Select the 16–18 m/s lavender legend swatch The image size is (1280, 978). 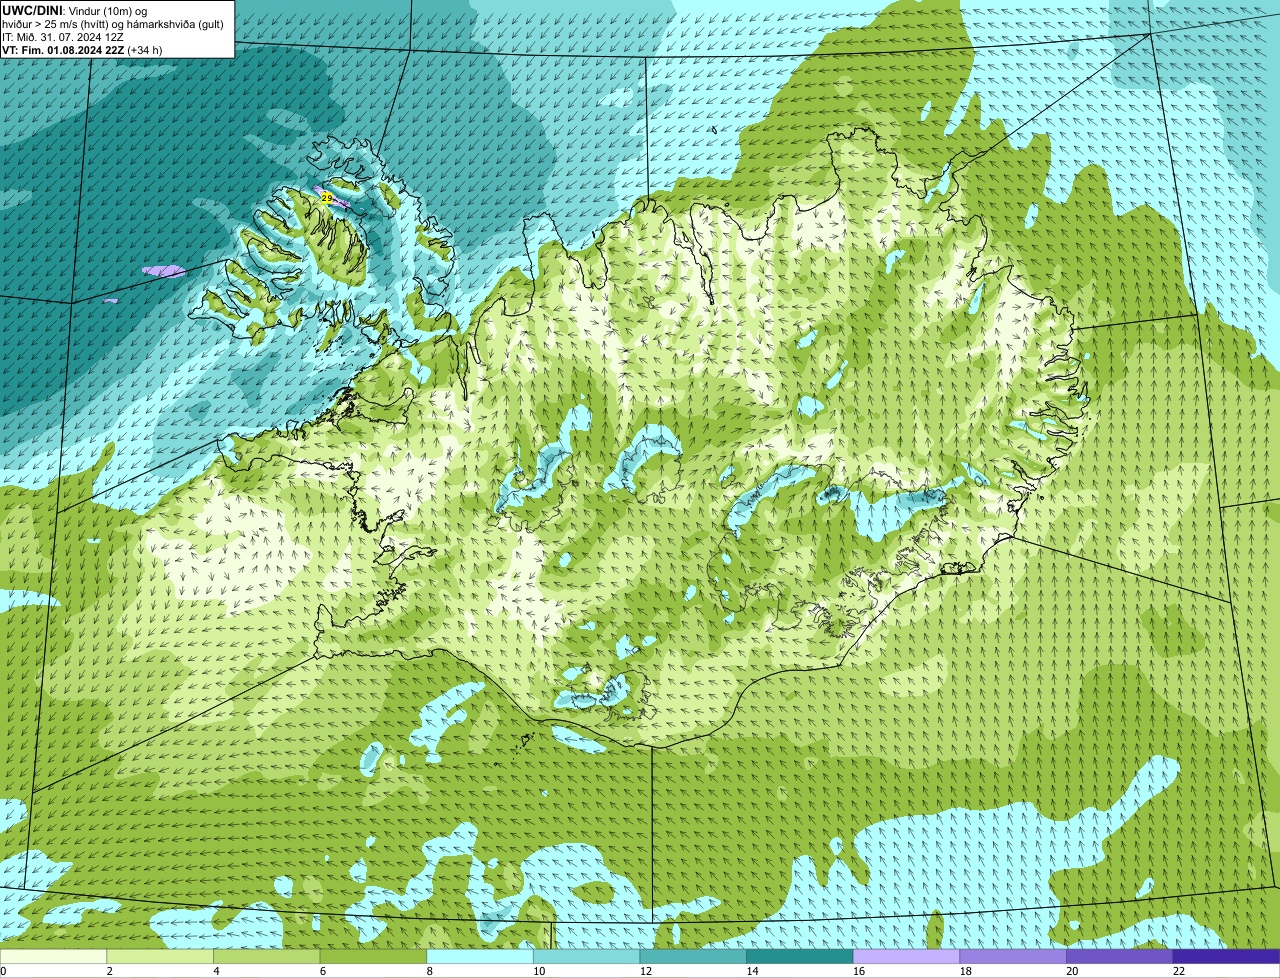tap(906, 956)
